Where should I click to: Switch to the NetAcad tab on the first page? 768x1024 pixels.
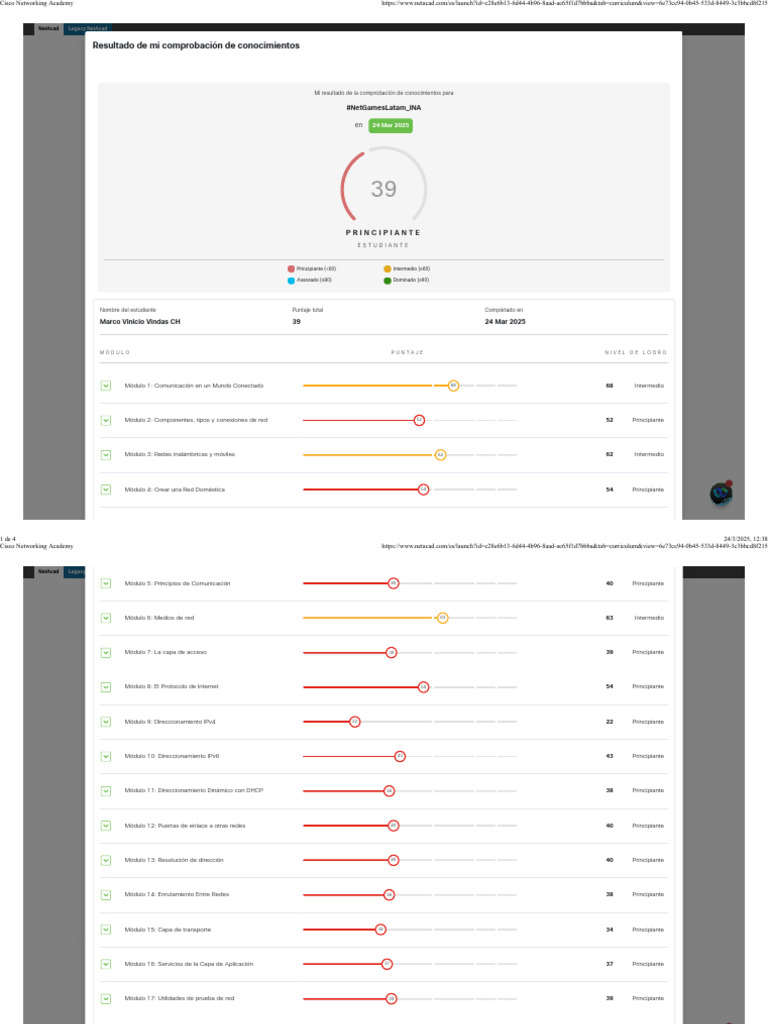point(48,28)
